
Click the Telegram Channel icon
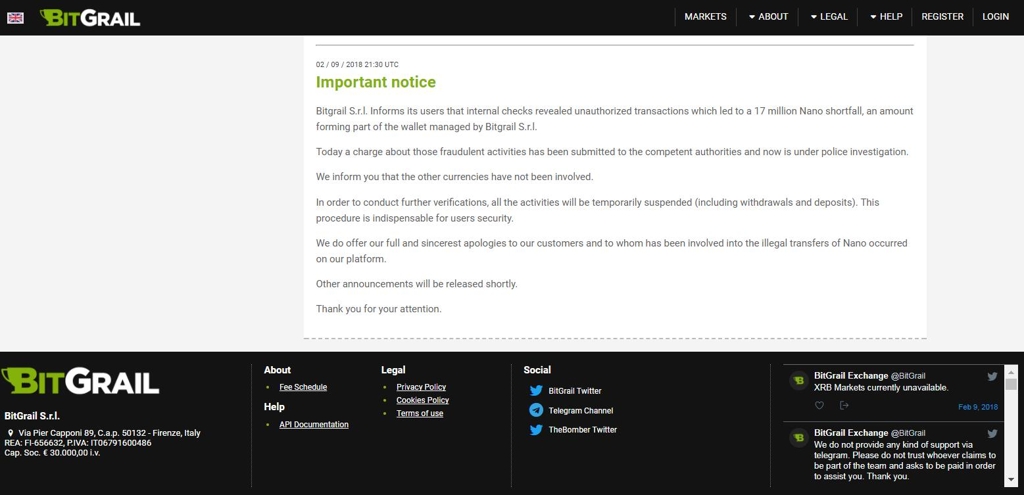pyautogui.click(x=536, y=411)
